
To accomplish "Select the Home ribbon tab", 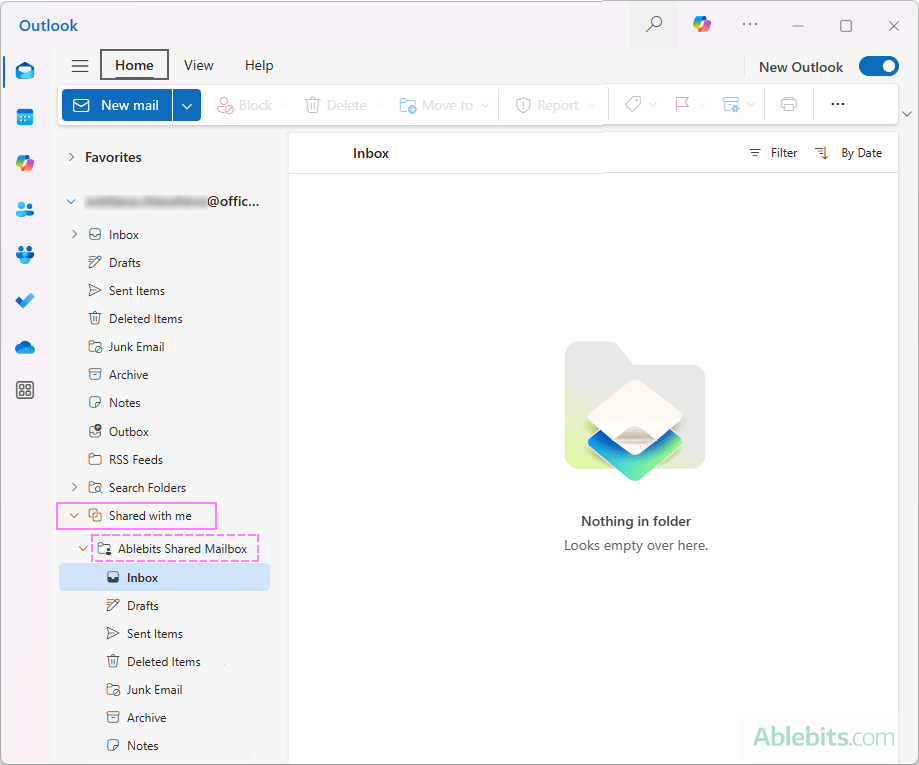I will tap(134, 64).
